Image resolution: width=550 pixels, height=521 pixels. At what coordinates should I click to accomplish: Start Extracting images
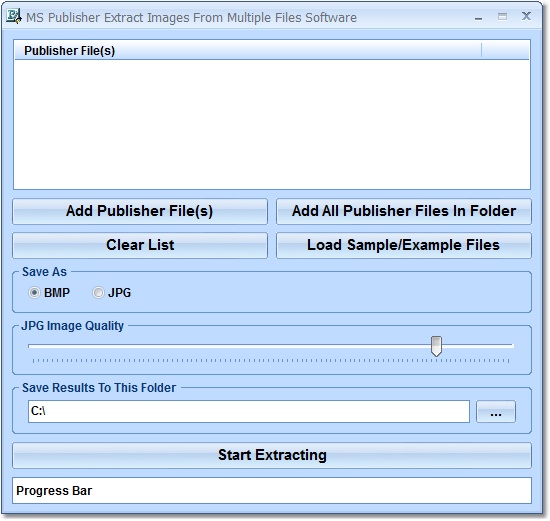click(272, 455)
